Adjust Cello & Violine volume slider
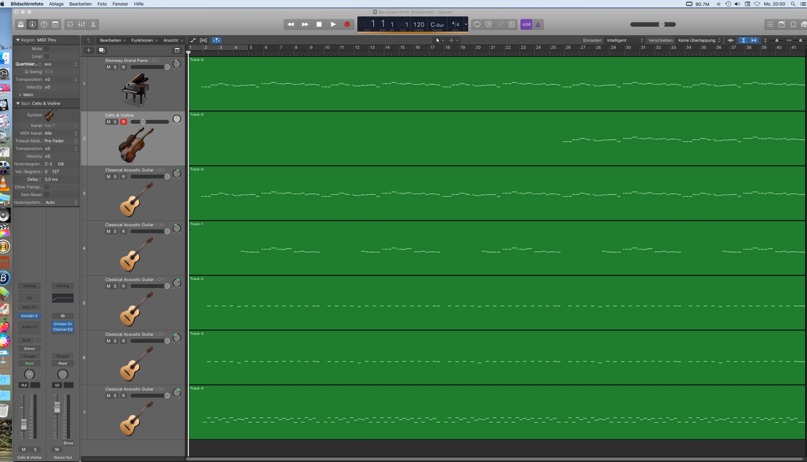 coord(150,122)
